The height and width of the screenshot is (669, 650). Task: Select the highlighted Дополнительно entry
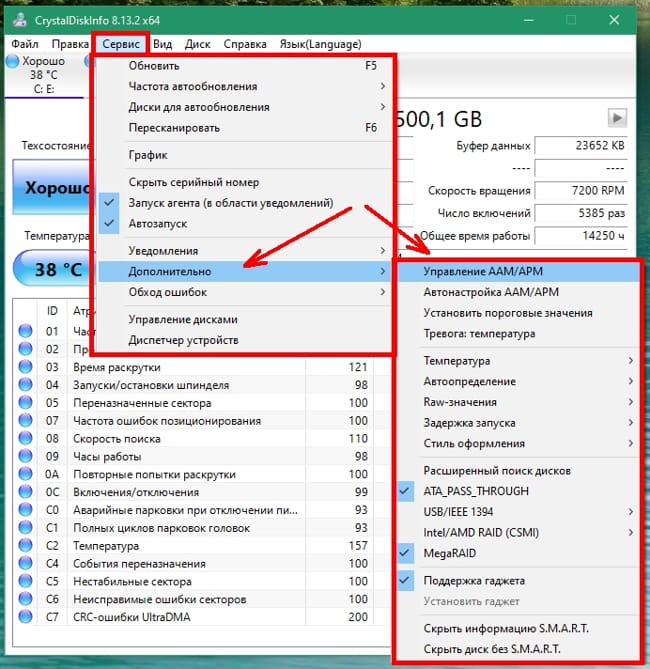coord(245,271)
